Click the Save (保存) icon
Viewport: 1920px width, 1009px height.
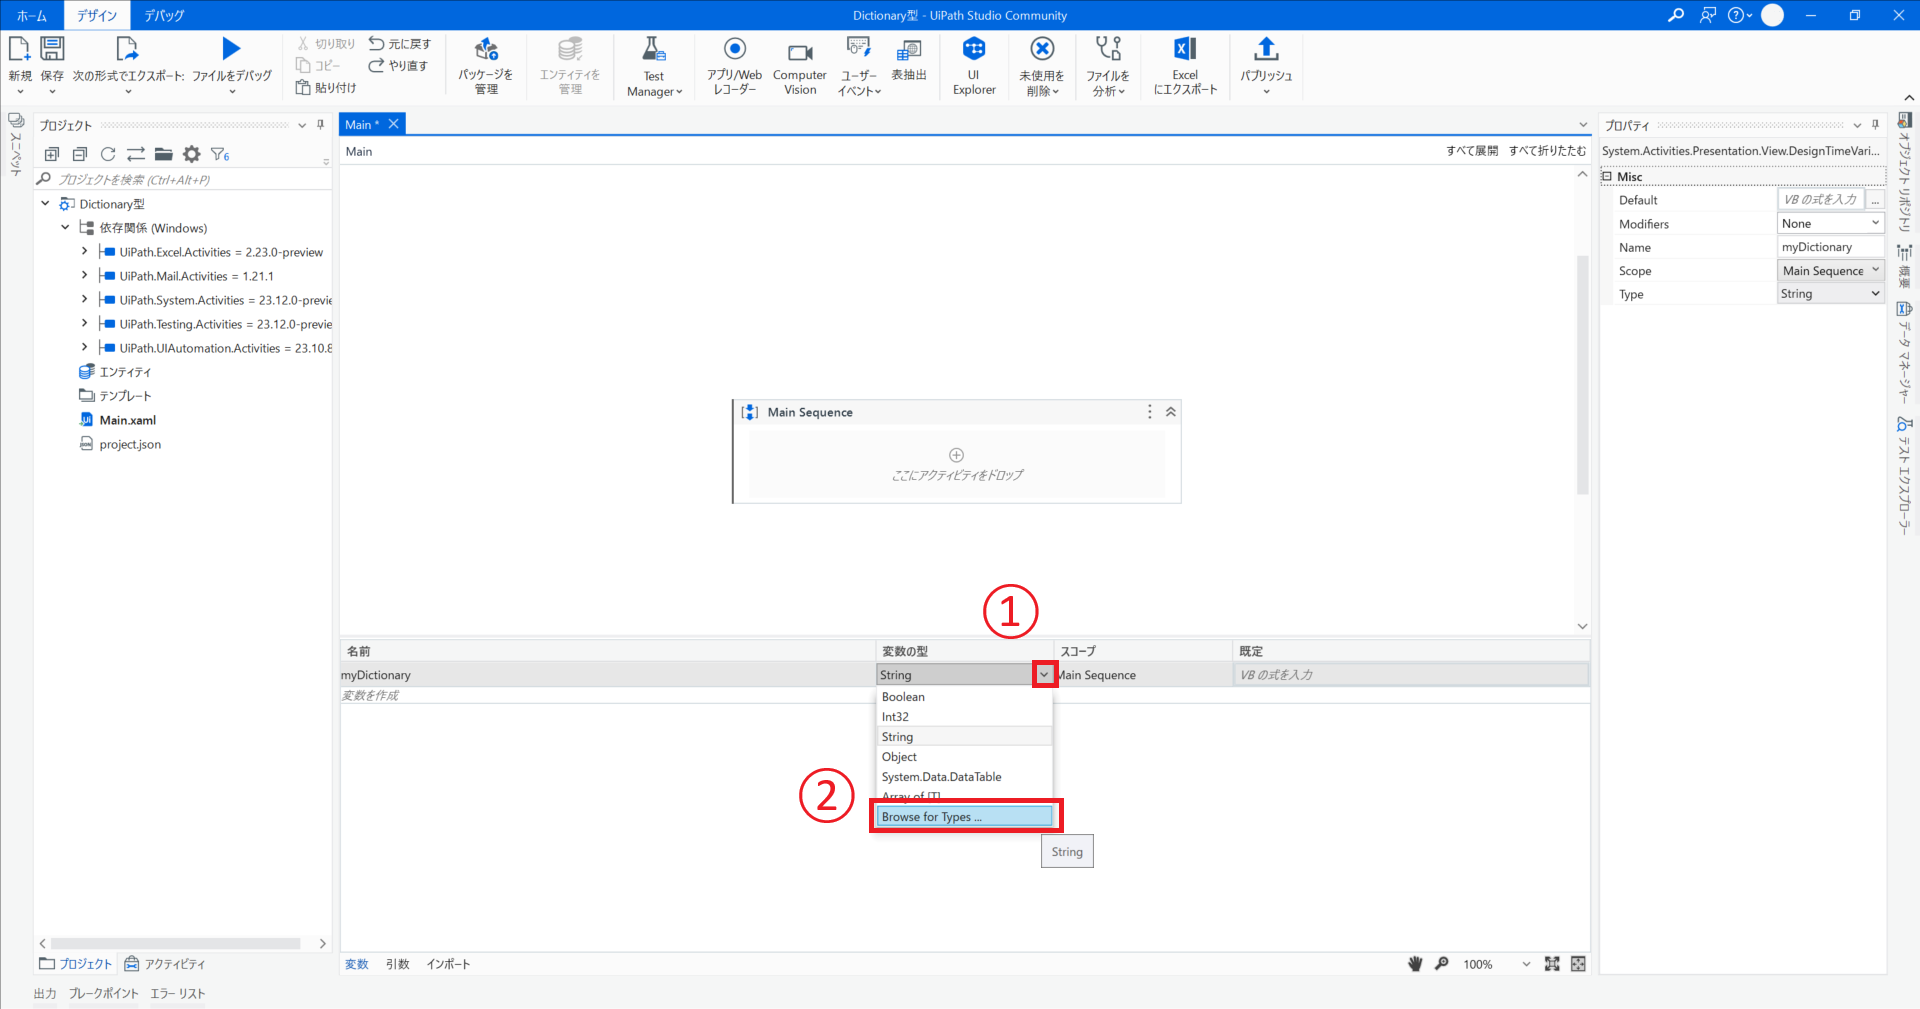click(52, 48)
